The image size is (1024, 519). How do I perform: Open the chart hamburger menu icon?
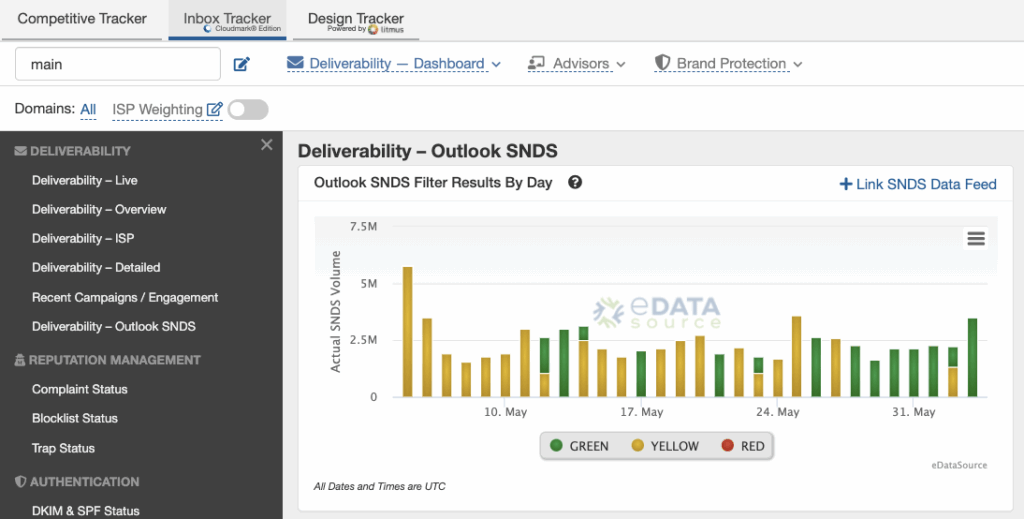coord(976,238)
